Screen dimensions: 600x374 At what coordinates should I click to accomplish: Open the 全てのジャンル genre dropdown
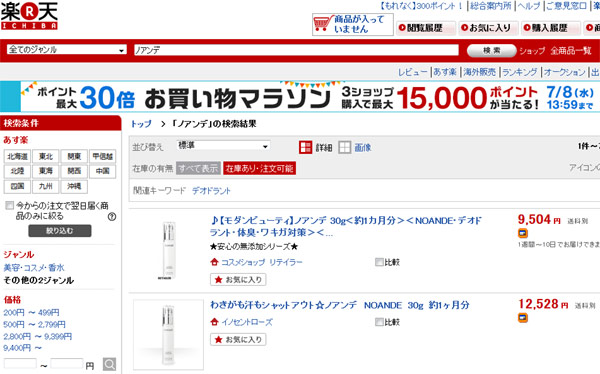pyautogui.click(x=67, y=50)
